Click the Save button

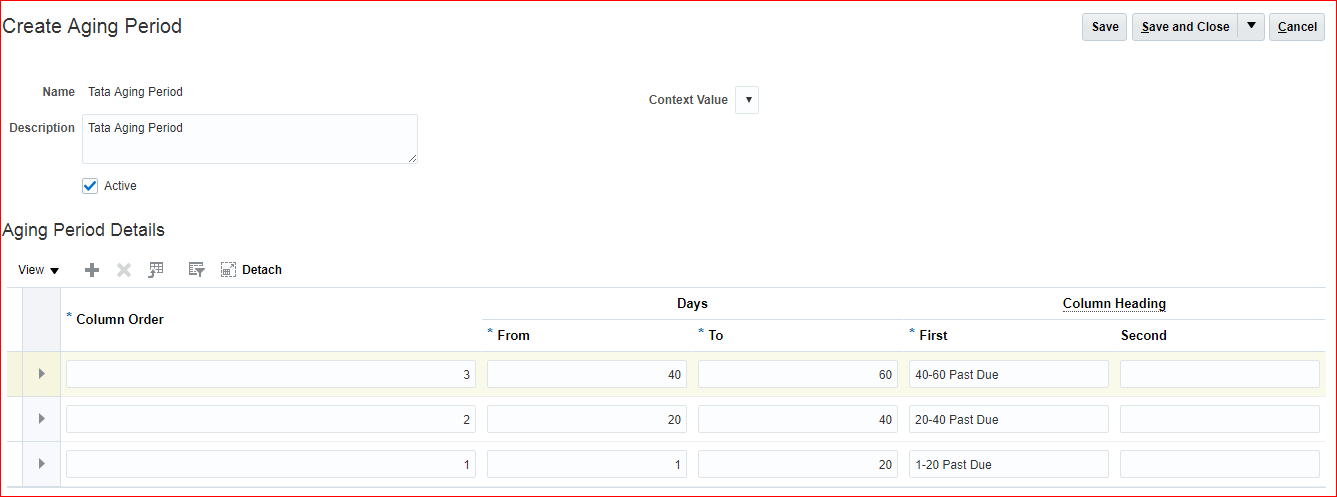(x=1104, y=27)
